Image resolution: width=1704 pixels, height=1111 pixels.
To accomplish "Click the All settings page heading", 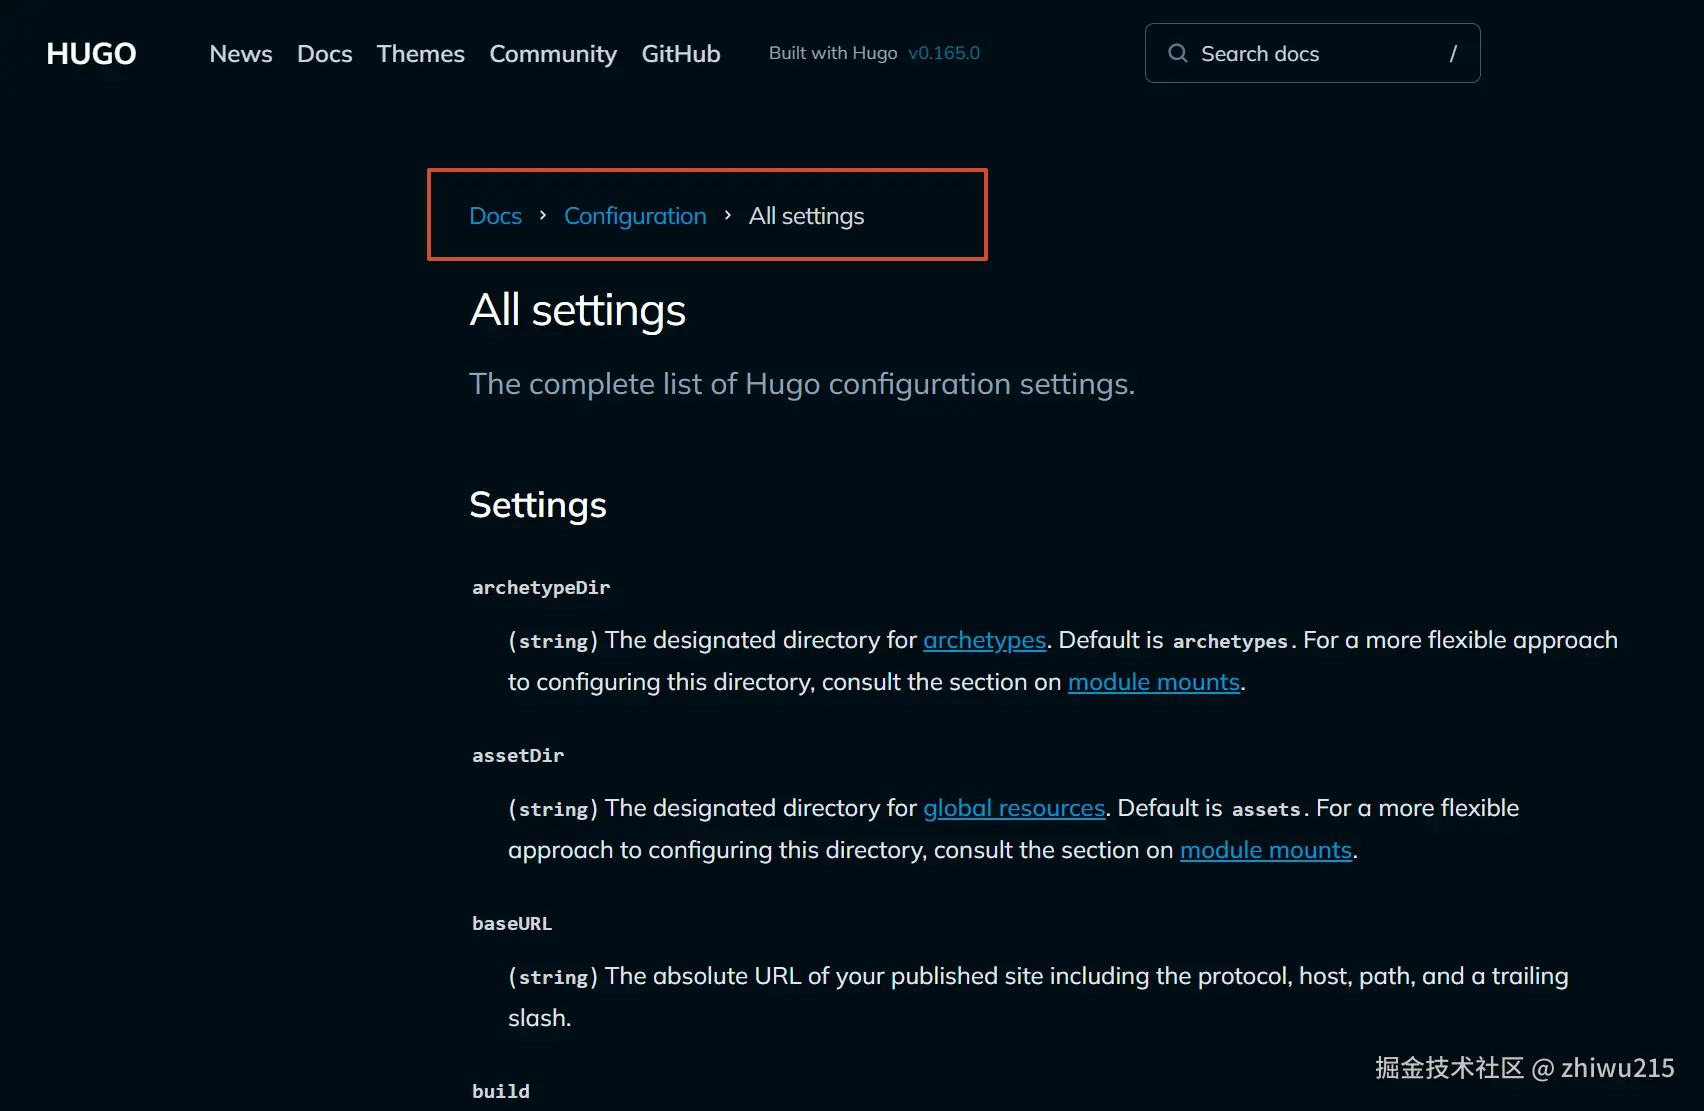I will coord(578,310).
